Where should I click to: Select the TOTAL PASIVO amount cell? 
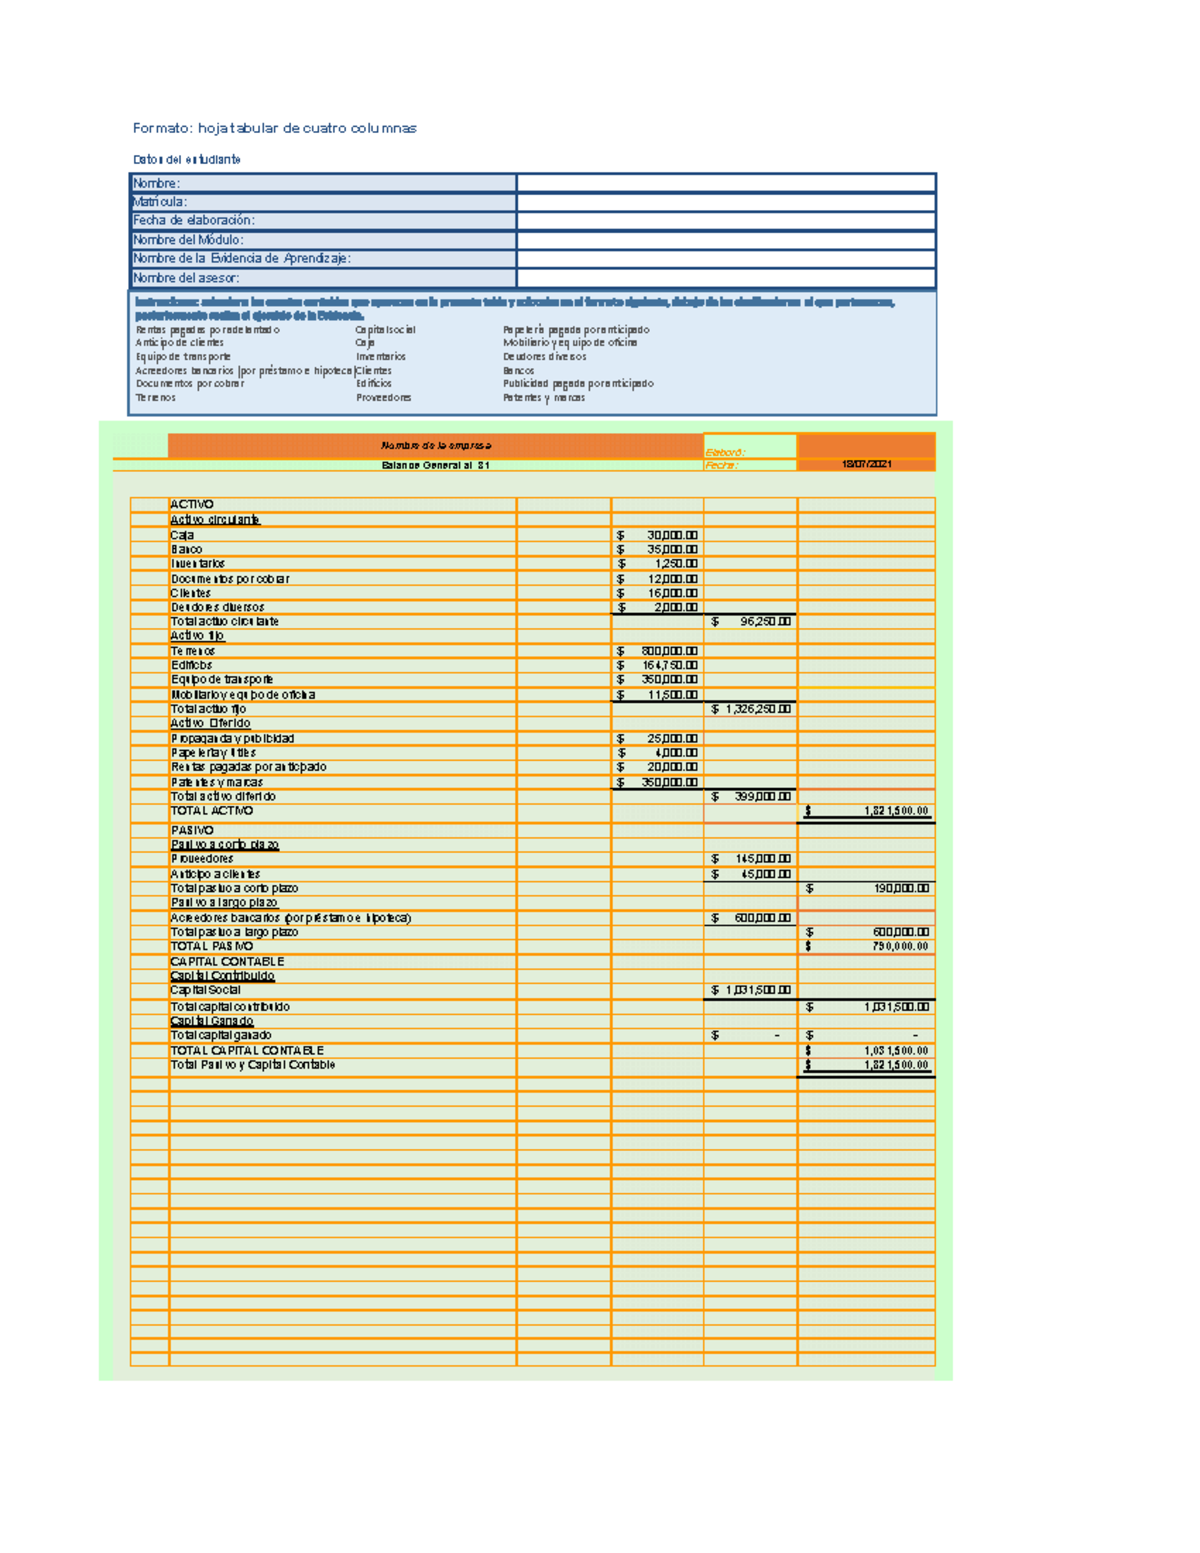coord(866,946)
